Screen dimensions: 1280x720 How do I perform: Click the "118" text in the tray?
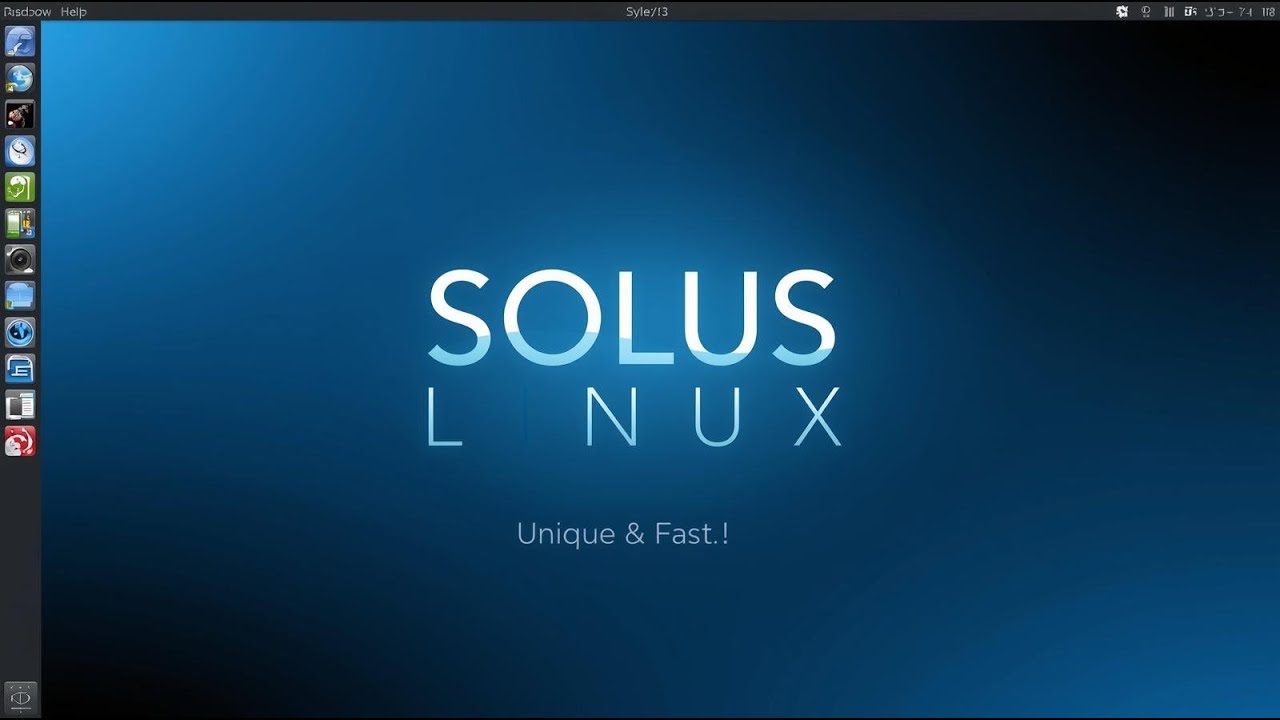(x=1268, y=12)
